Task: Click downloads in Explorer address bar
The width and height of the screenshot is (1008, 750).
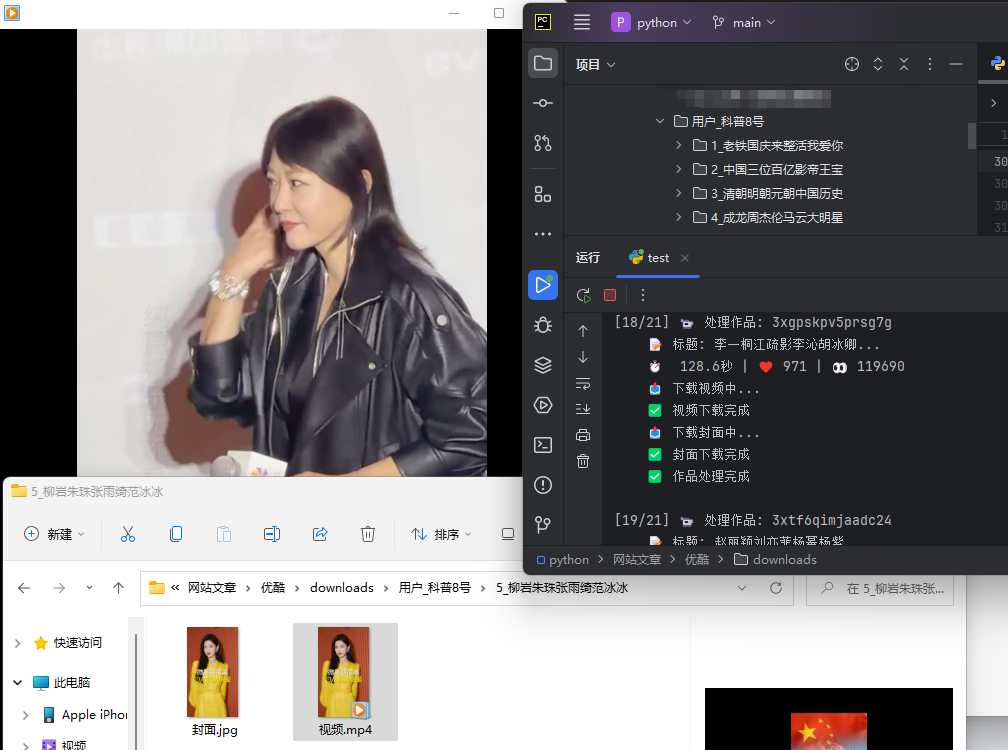Action: point(342,588)
